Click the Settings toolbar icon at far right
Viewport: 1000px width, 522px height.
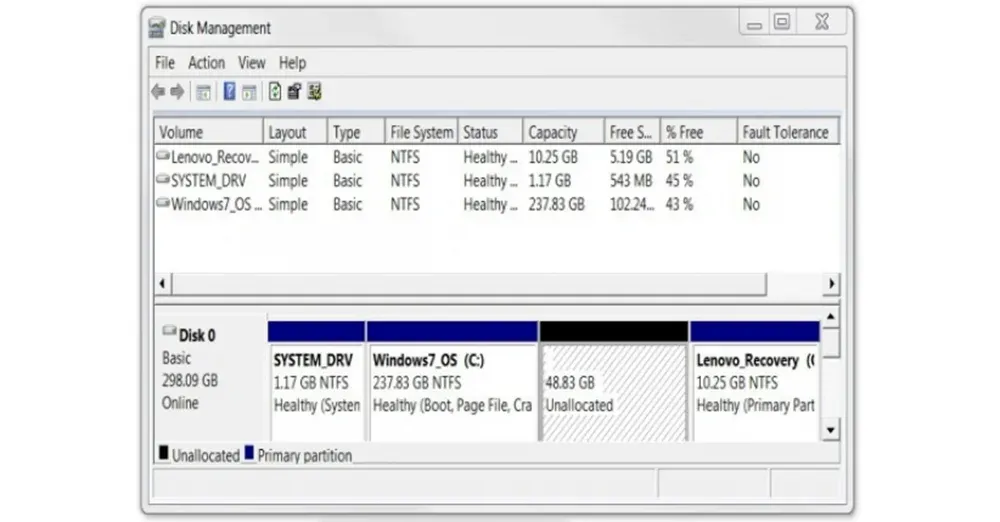click(314, 92)
